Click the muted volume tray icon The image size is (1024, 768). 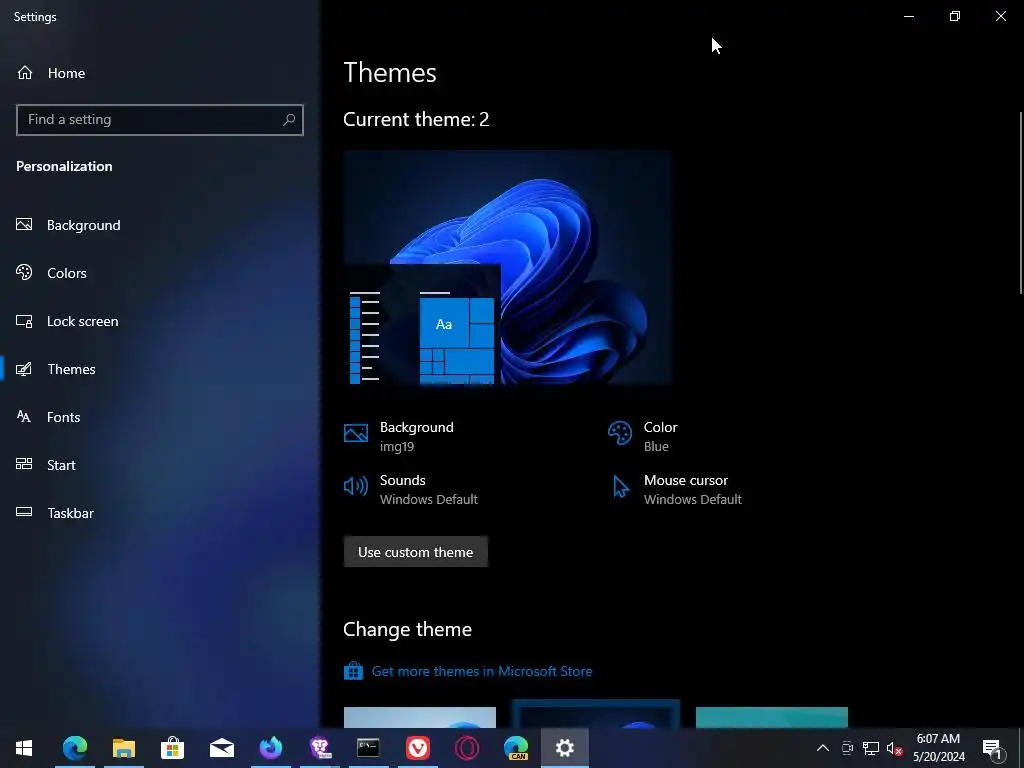pos(894,748)
